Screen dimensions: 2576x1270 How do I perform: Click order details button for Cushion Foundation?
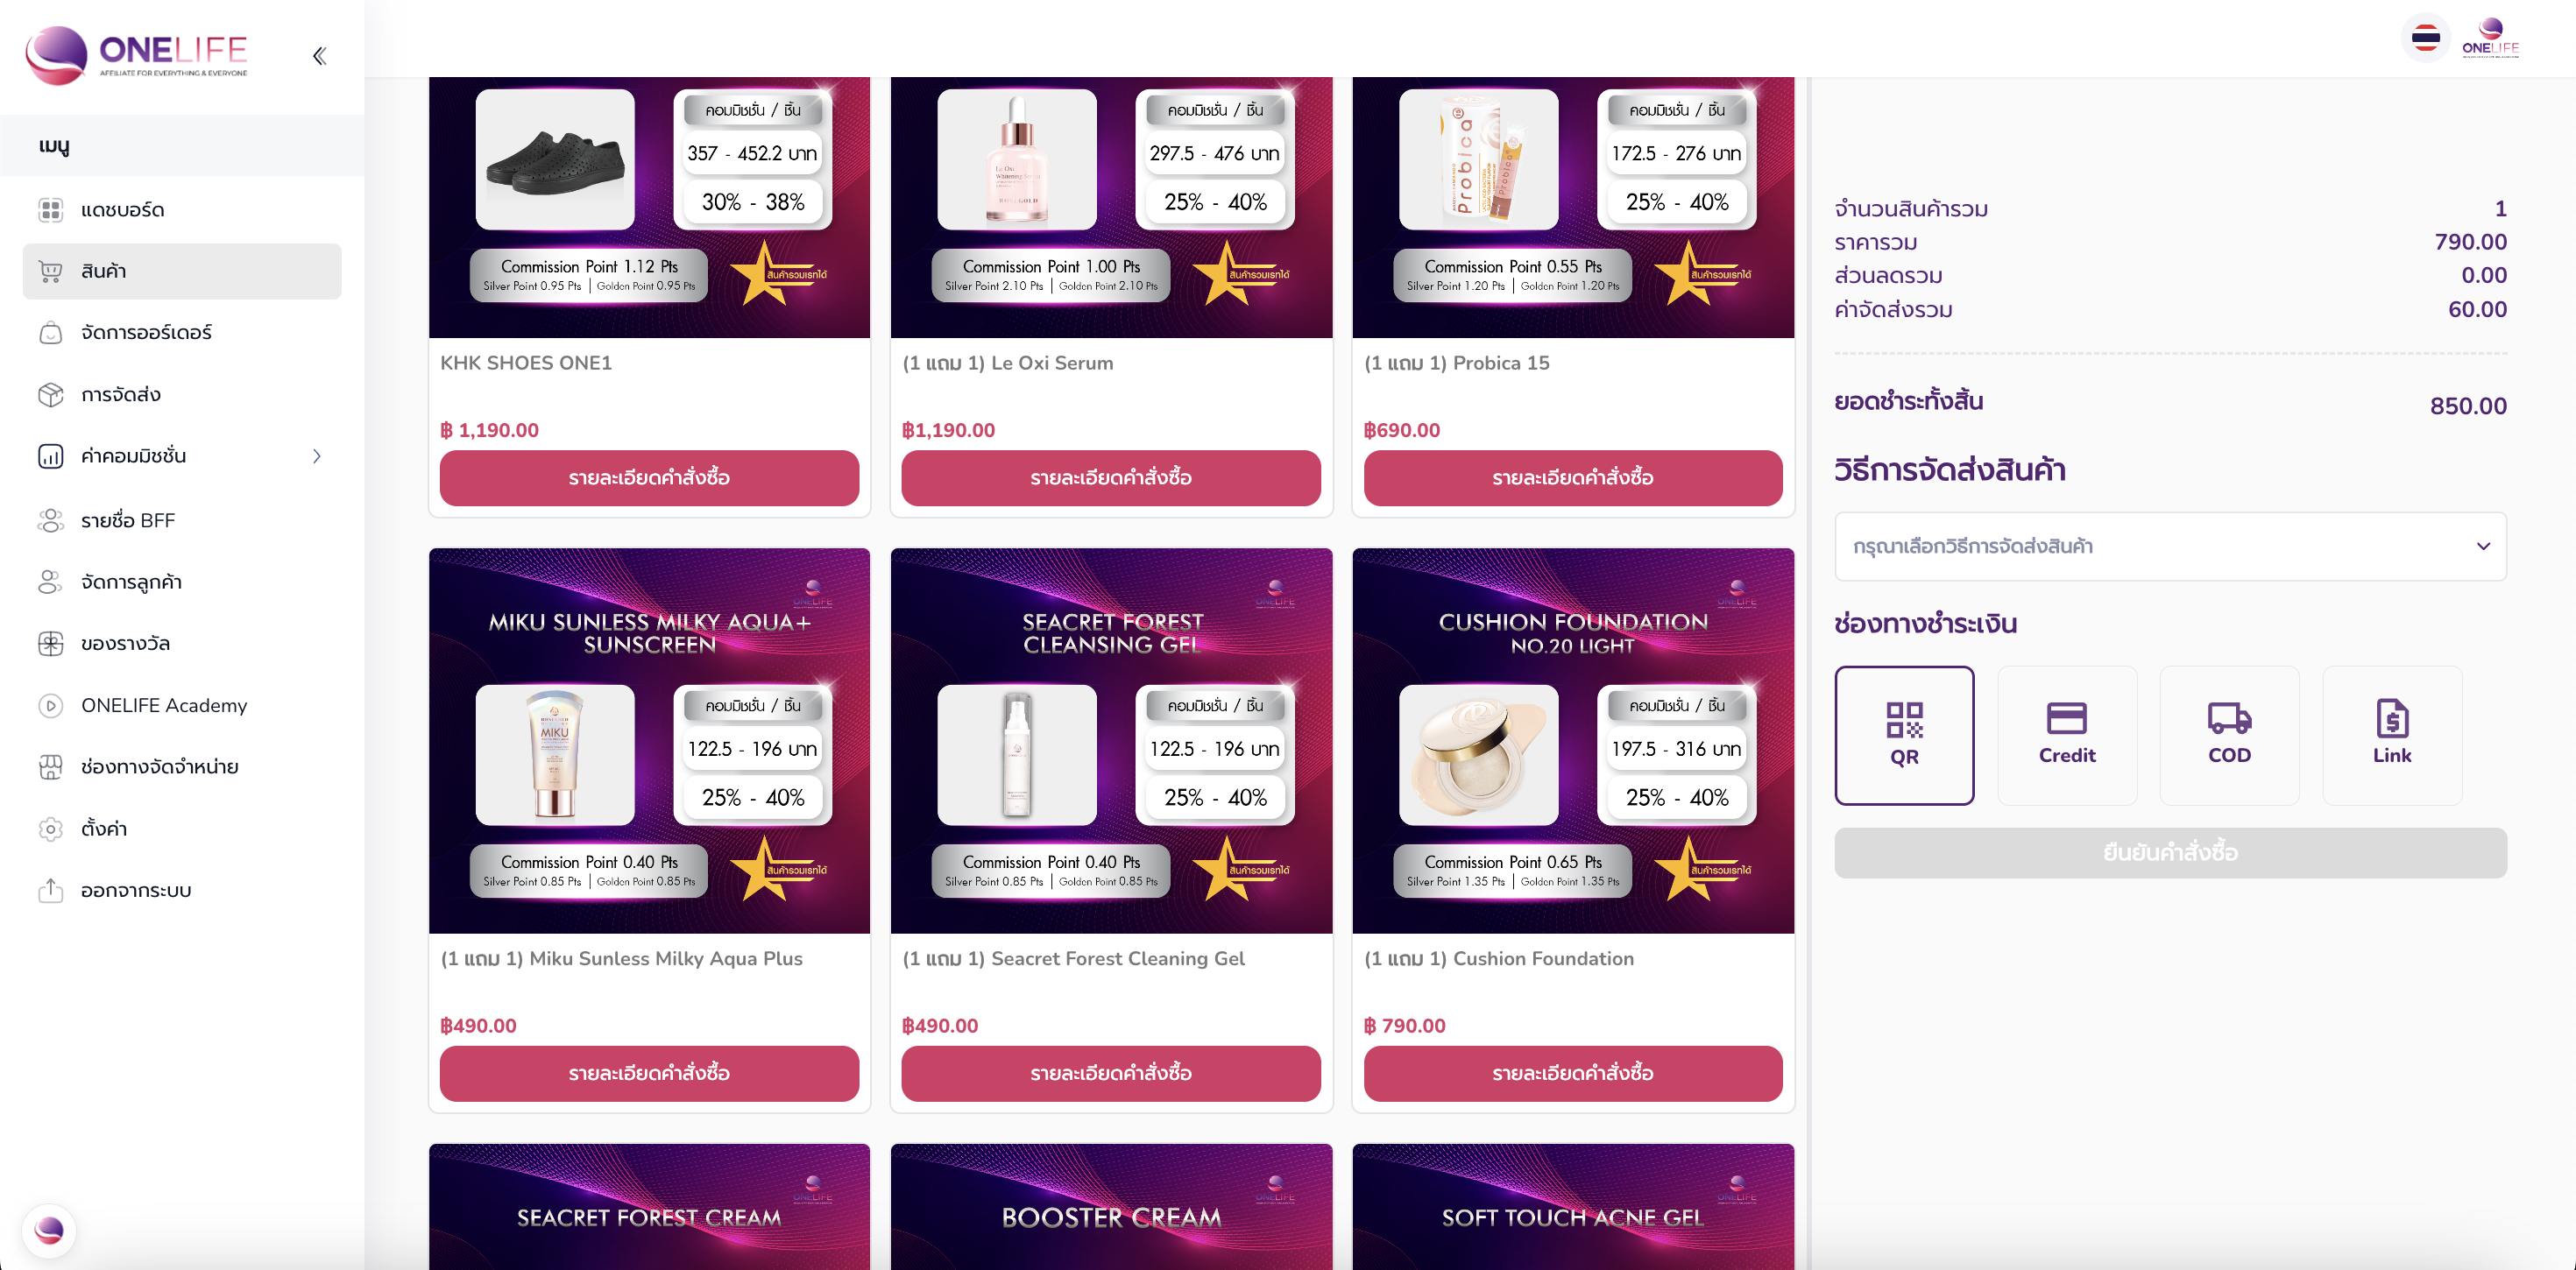click(x=1572, y=1073)
